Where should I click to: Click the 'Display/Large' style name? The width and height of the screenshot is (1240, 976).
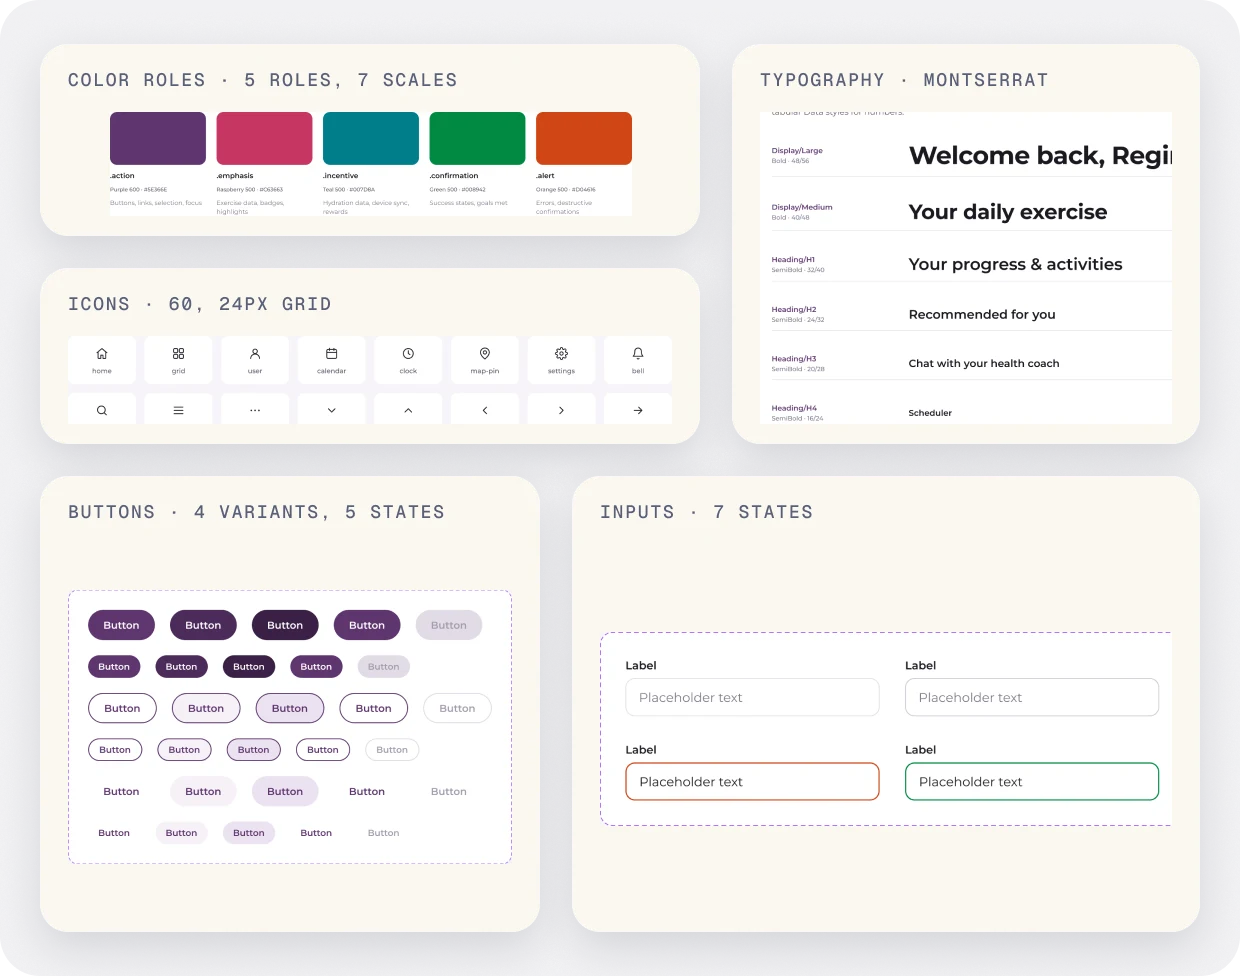pos(797,151)
